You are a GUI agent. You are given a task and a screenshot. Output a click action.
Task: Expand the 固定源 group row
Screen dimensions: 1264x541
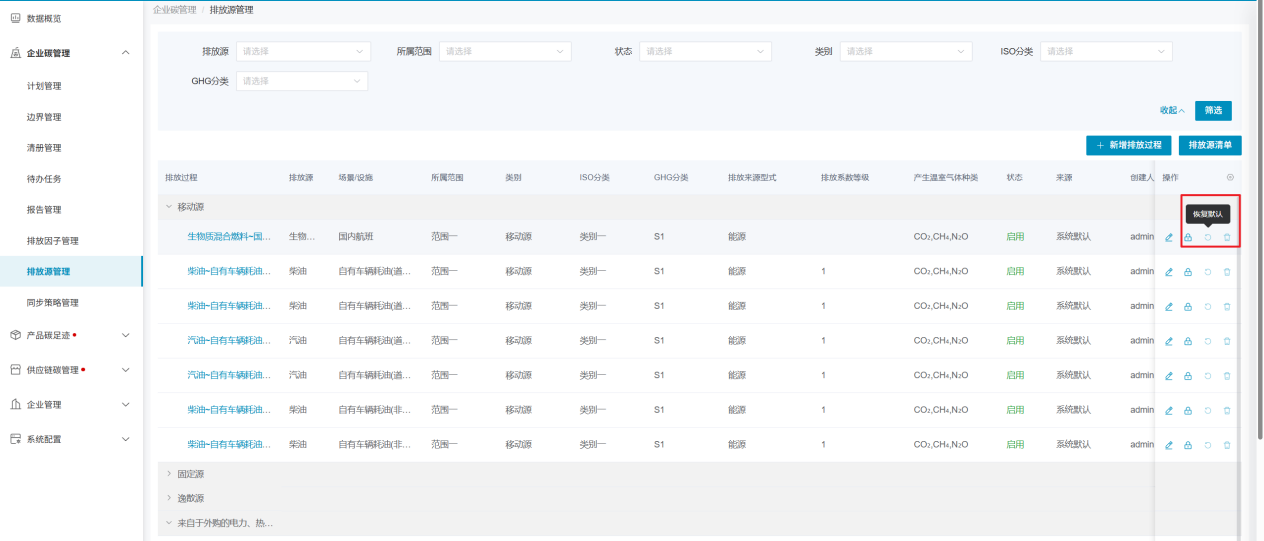click(x=169, y=474)
